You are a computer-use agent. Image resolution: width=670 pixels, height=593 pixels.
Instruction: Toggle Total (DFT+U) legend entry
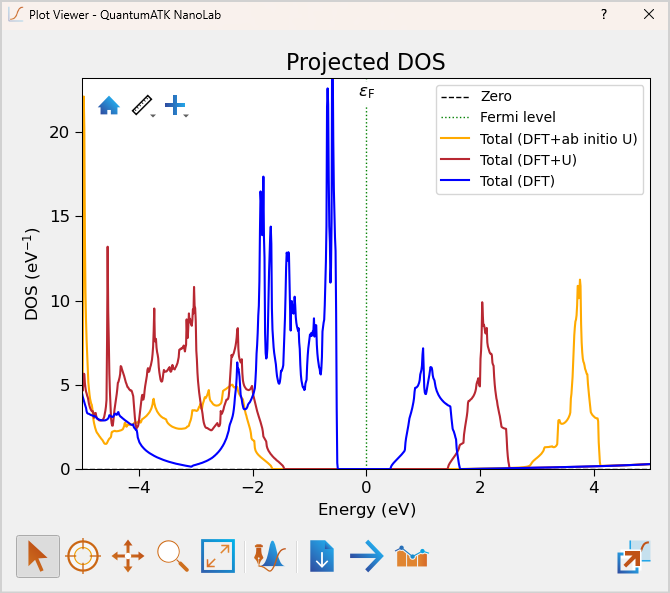[x=528, y=160]
